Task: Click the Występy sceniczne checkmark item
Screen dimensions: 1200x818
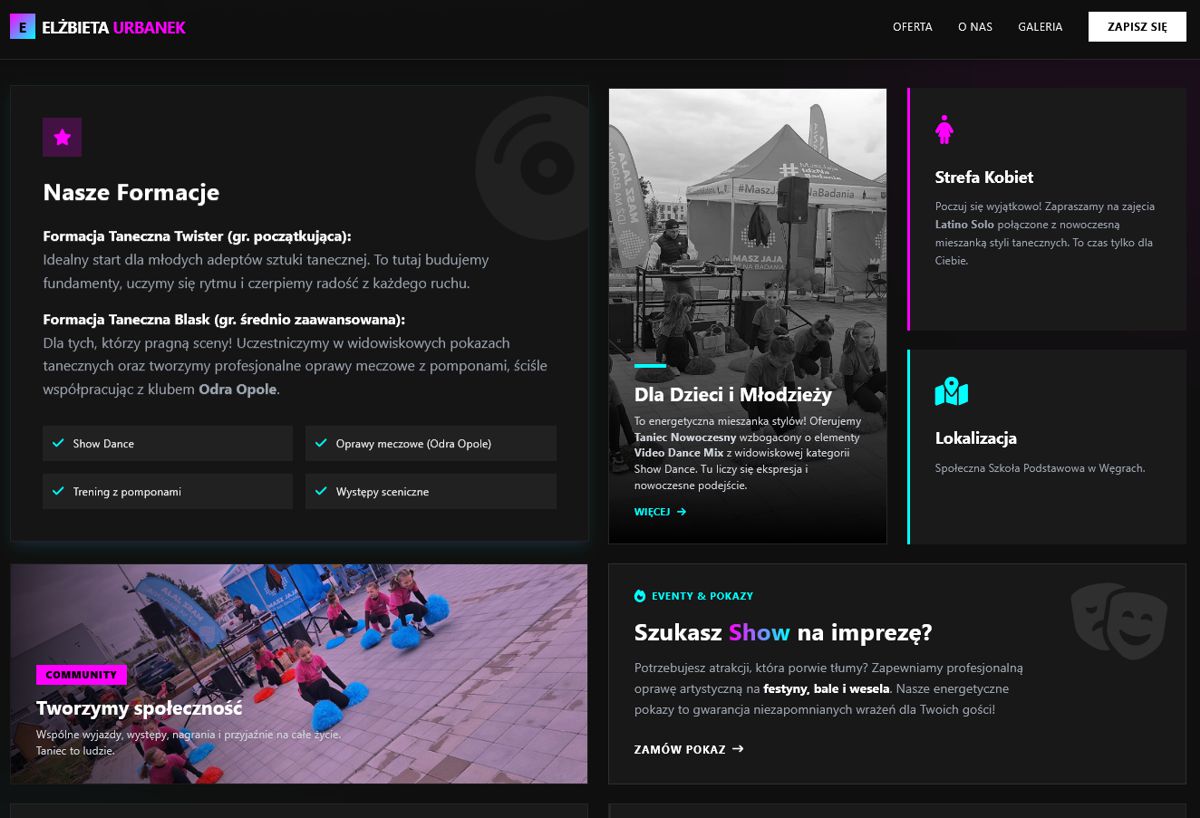Action: [x=430, y=491]
